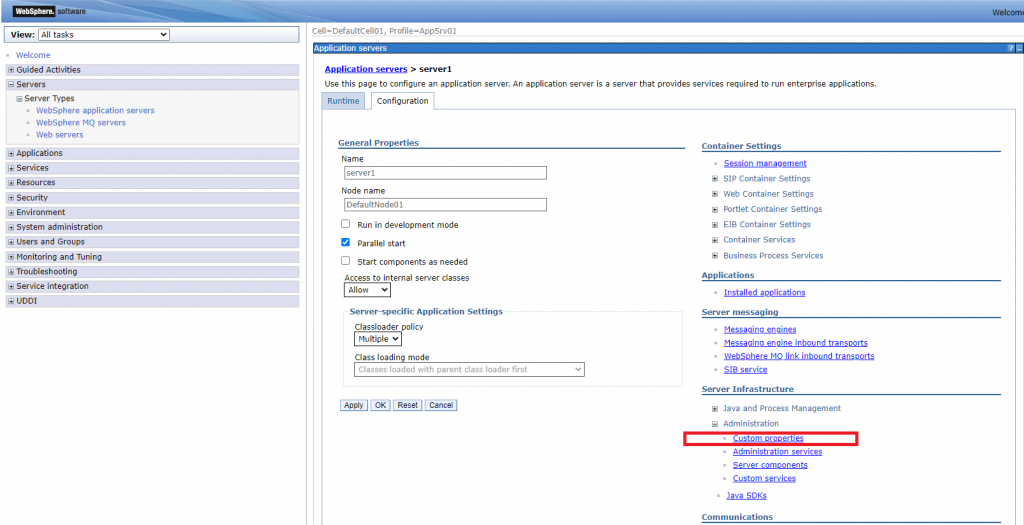
Task: Go back to Application servers breadcrumb
Action: tap(366, 69)
